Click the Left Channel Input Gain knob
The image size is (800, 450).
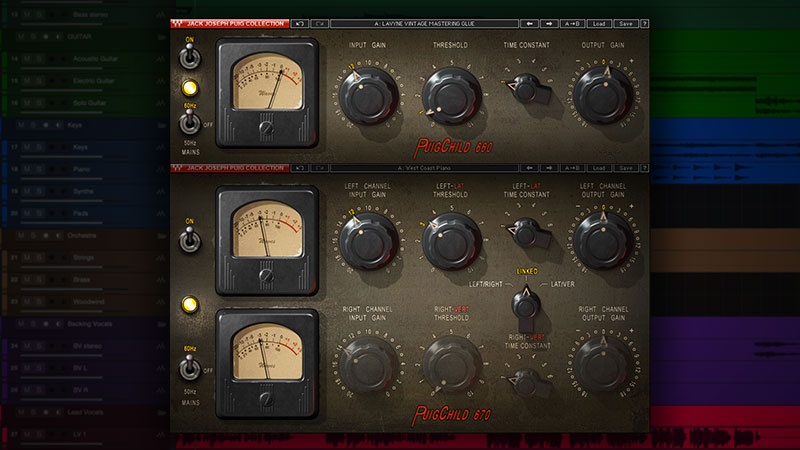pos(368,242)
